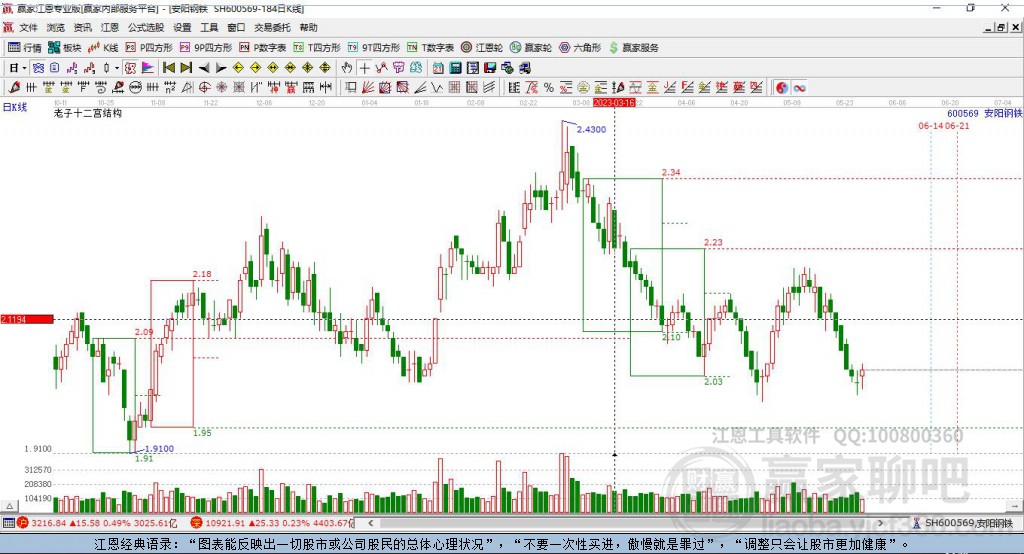
Task: Open the 帮助 menu
Action: click(x=308, y=27)
